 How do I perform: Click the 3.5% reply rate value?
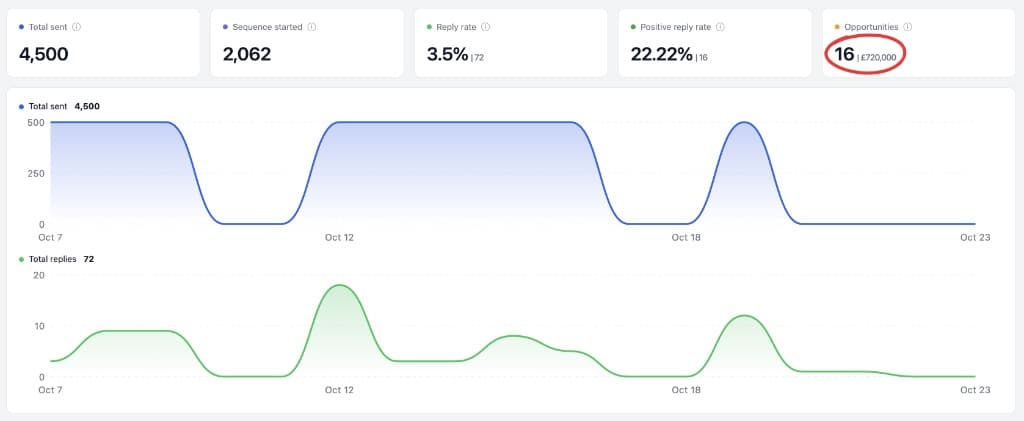(448, 54)
